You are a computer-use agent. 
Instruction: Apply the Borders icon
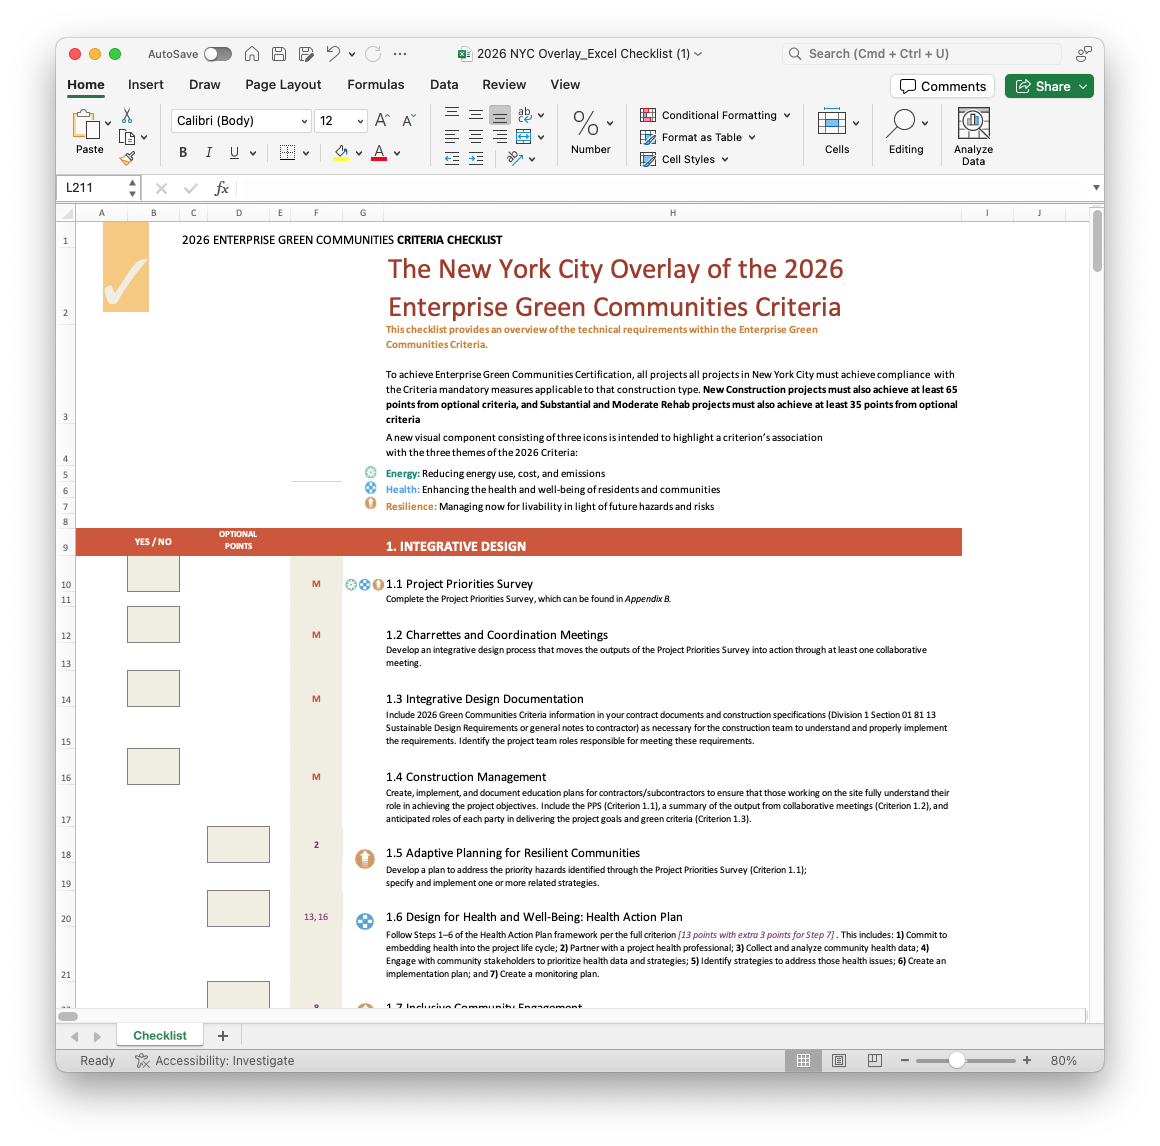[288, 152]
